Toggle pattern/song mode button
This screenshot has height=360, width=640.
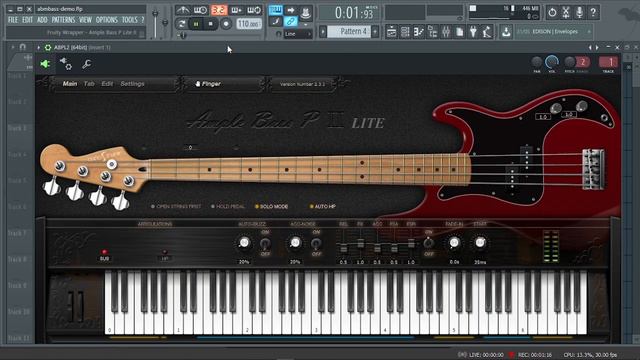tap(182, 24)
